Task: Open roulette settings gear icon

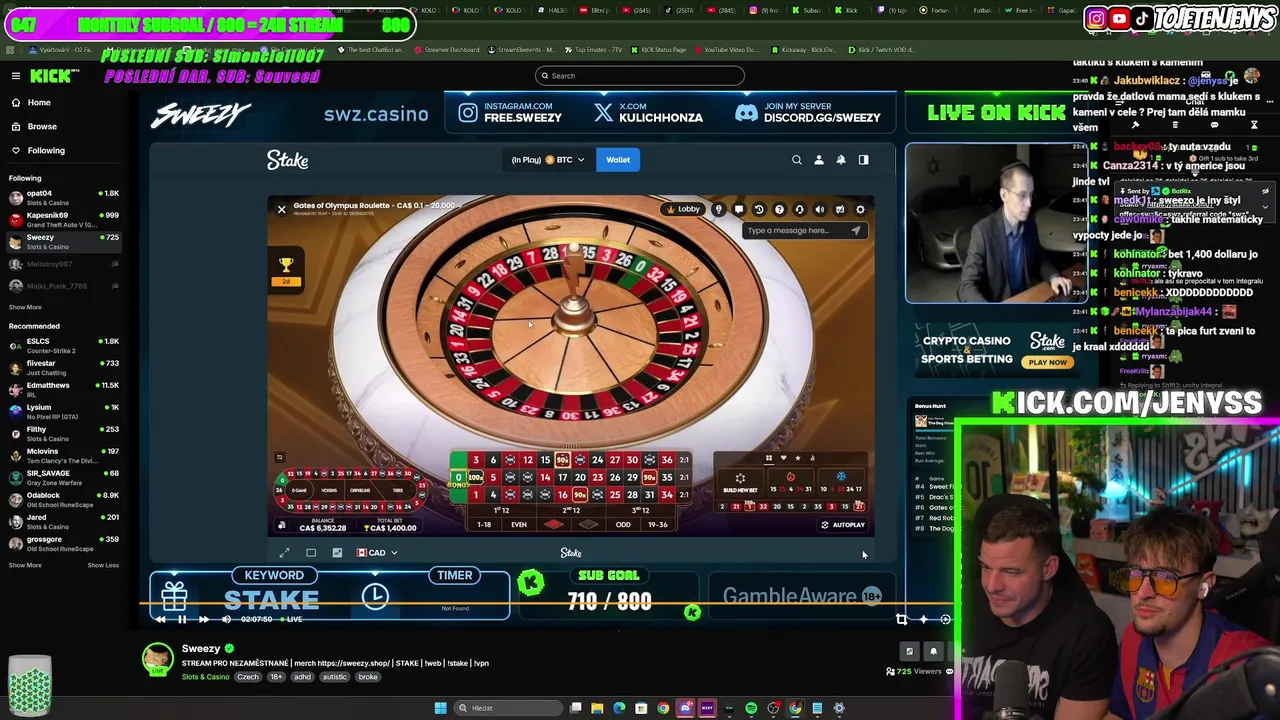Action: click(x=860, y=209)
